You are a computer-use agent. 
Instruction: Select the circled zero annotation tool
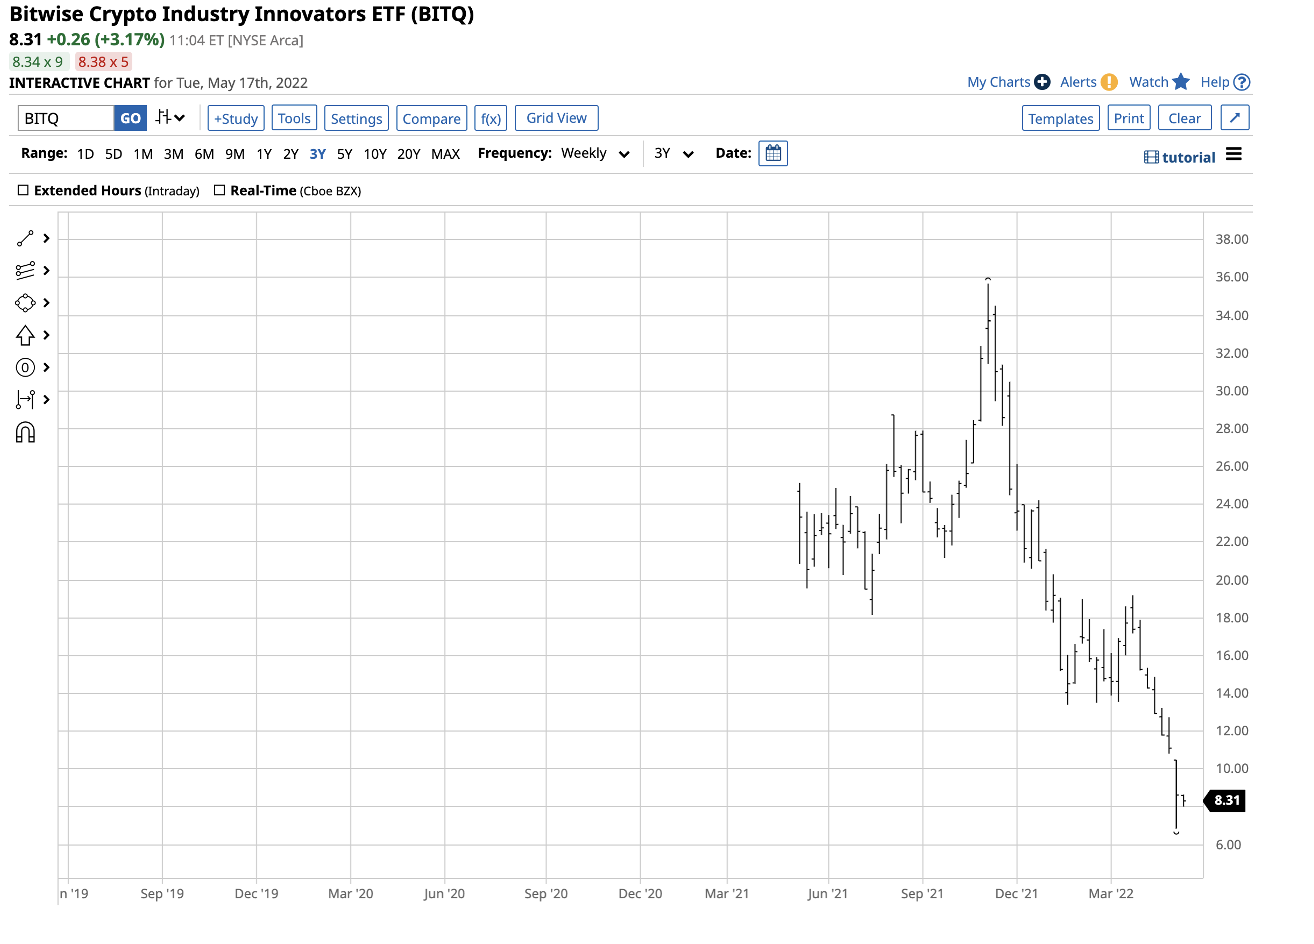click(25, 367)
